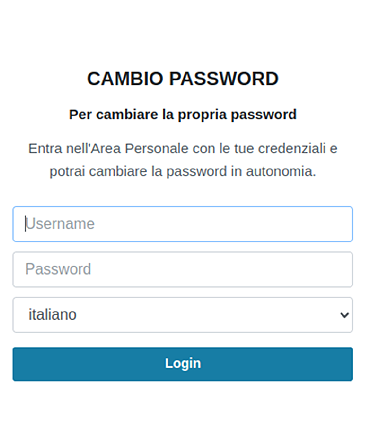Click empty area inside the Password box
Viewport: 365px width, 436px height.
(x=220, y=269)
